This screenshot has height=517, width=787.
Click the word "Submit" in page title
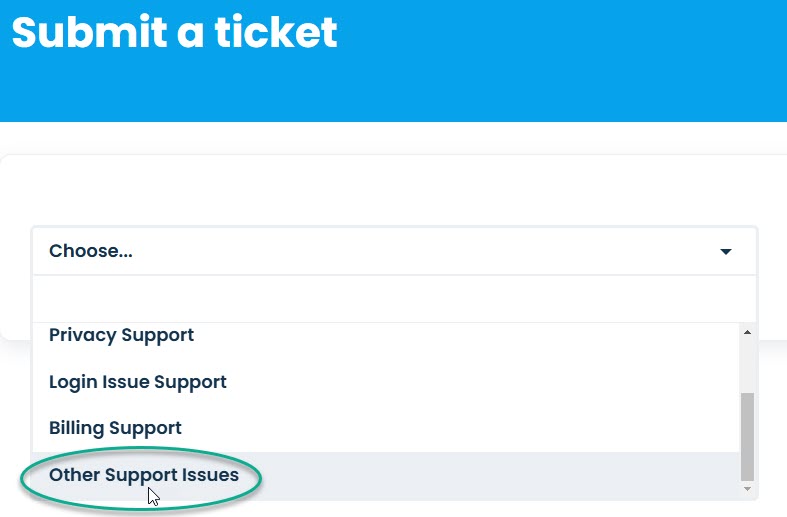[89, 32]
